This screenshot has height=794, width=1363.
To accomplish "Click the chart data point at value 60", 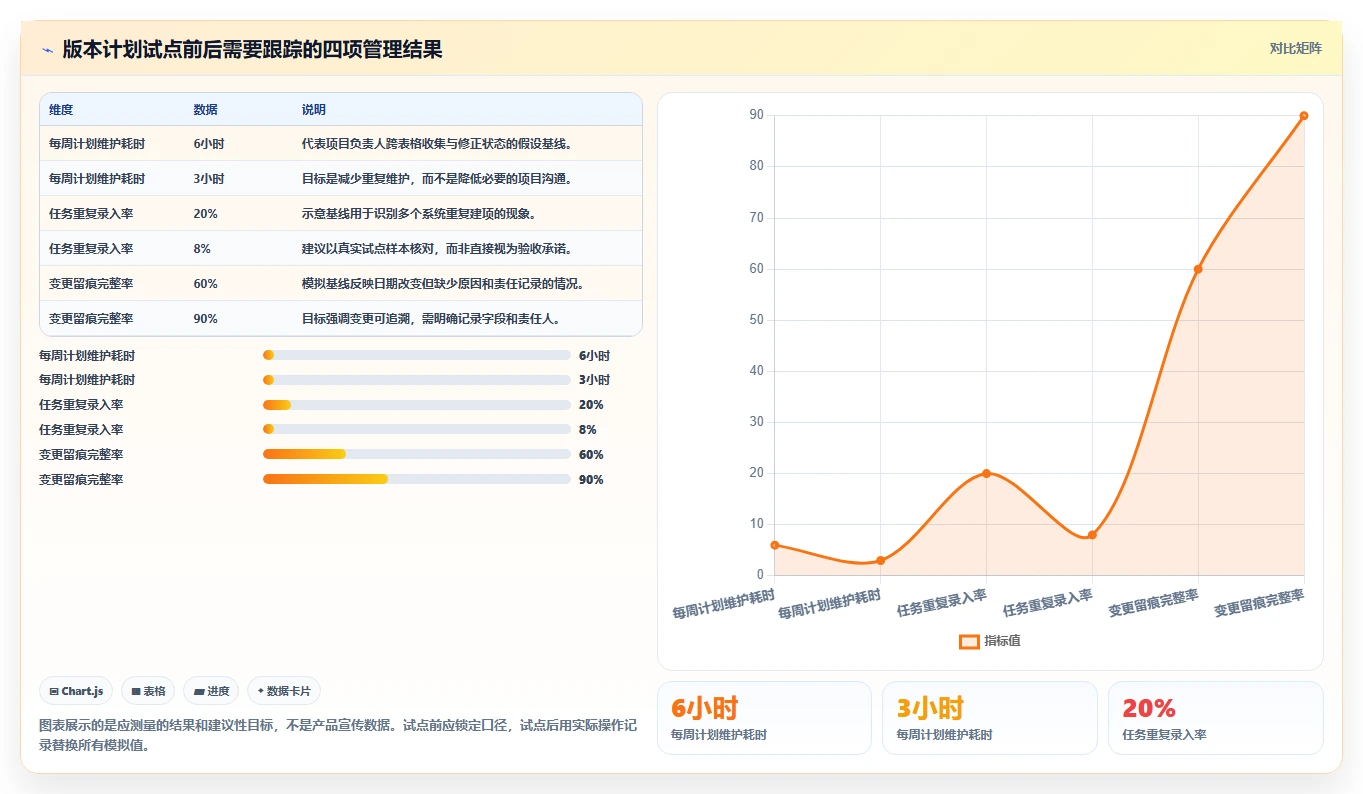I will (1198, 269).
